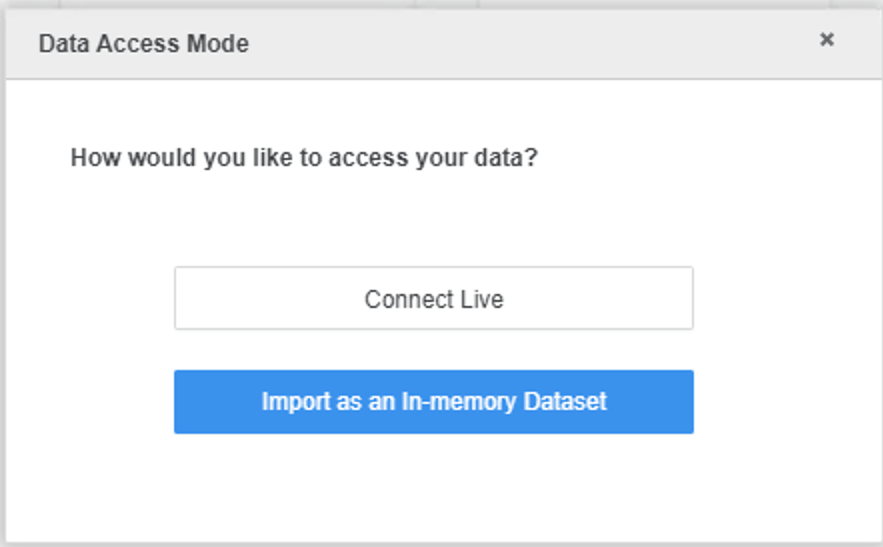
Task: Dismiss the dialog using the X icon
Action: (x=827, y=39)
